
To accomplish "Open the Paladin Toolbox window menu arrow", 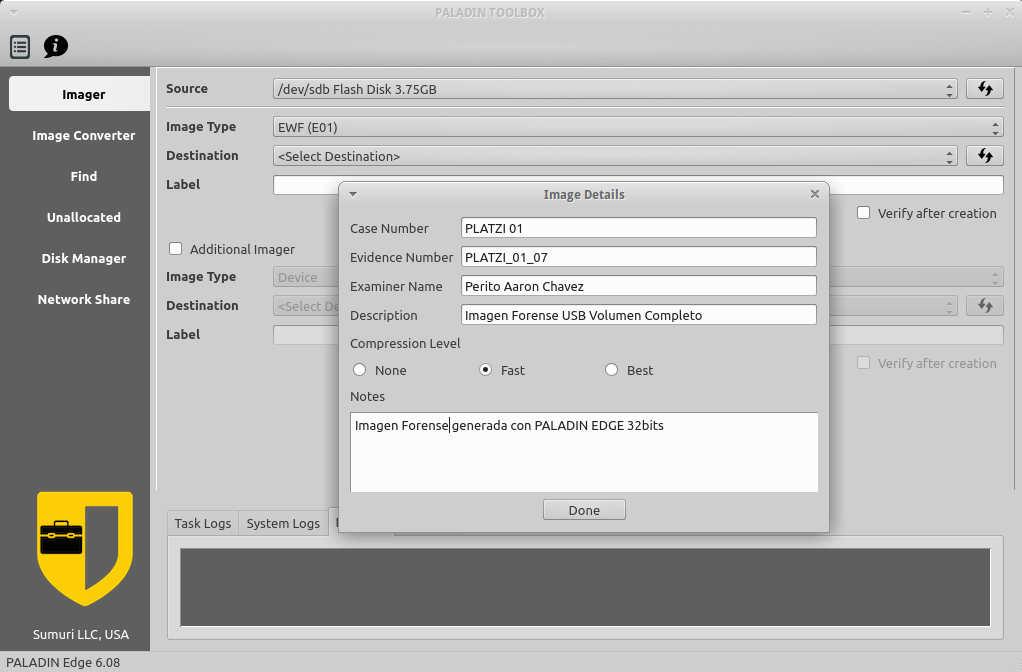I will tap(14, 12).
